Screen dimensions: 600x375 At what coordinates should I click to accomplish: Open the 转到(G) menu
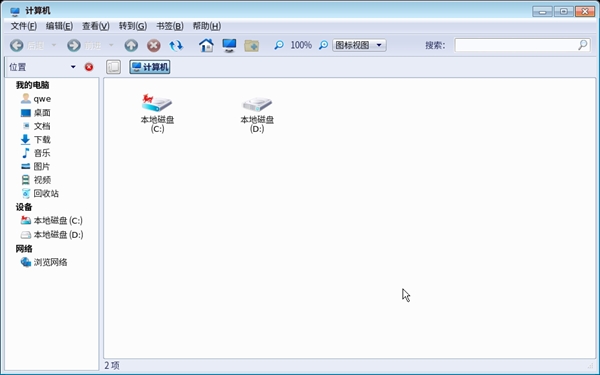click(x=132, y=26)
